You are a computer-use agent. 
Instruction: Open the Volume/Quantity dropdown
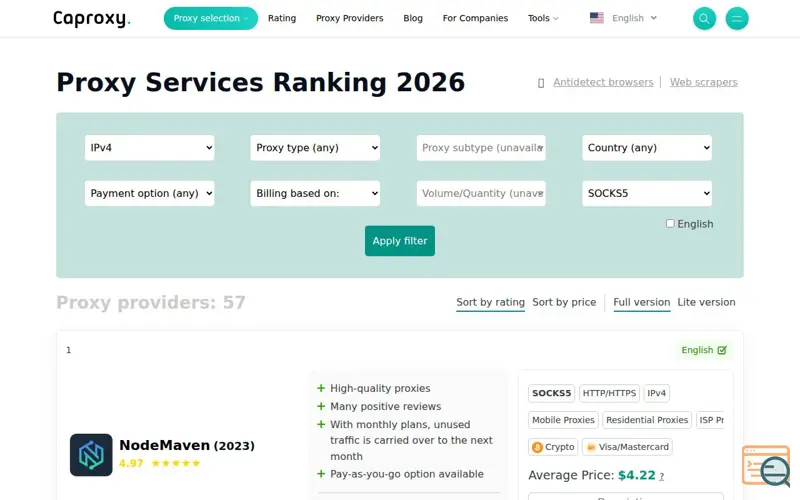(x=481, y=193)
